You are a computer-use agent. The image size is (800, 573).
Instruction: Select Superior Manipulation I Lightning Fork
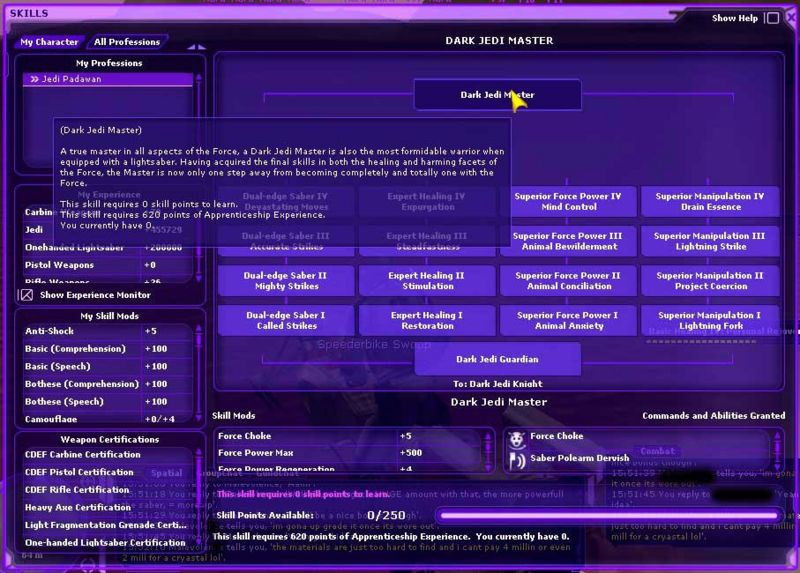709,320
